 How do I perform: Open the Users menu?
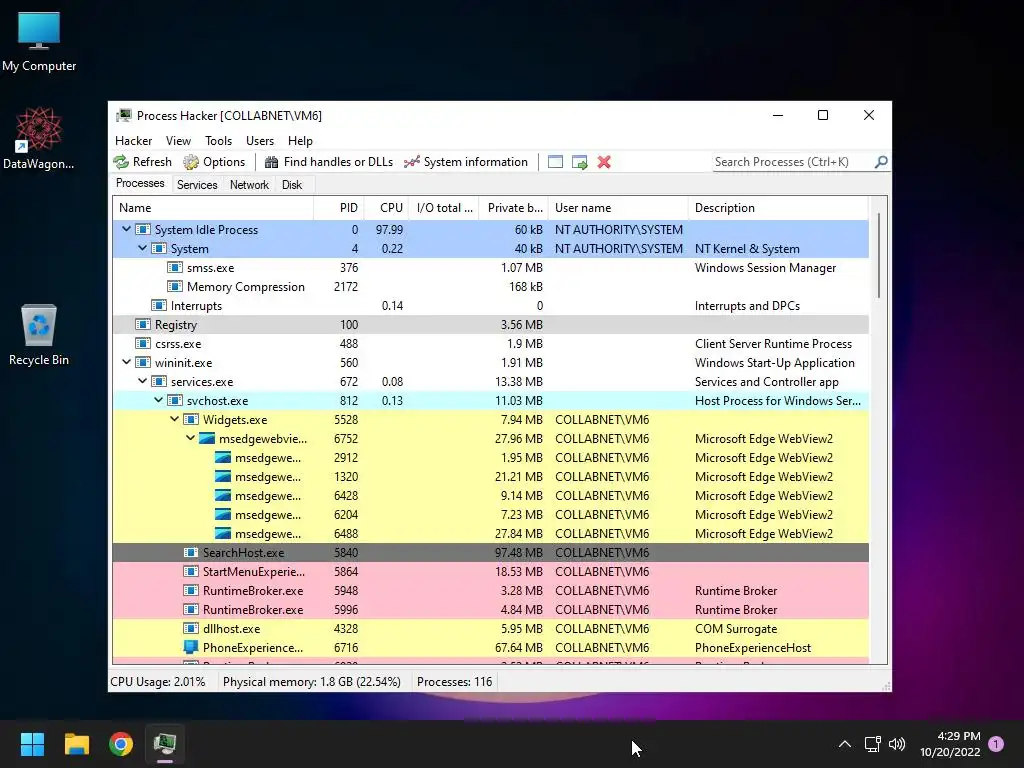click(260, 140)
